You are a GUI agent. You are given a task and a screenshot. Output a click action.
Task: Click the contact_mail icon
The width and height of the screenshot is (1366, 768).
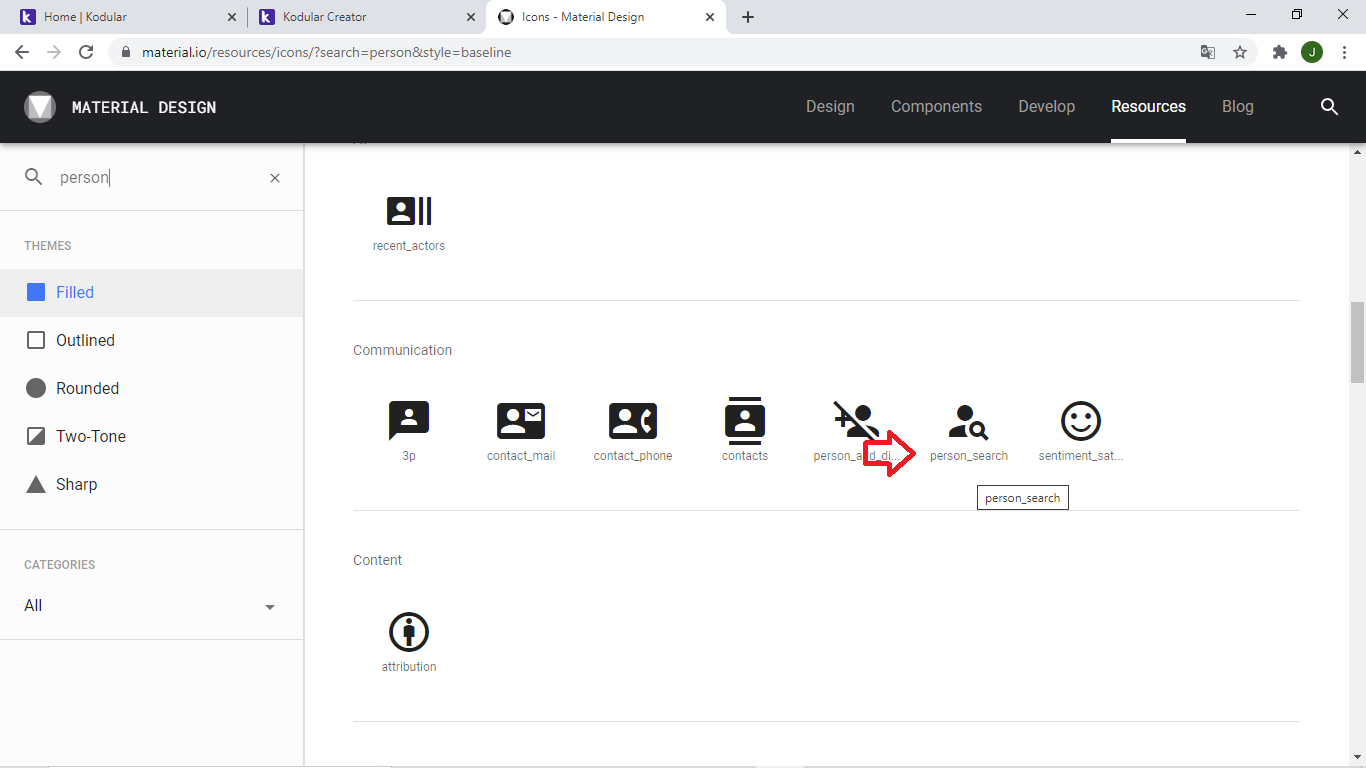coord(521,421)
